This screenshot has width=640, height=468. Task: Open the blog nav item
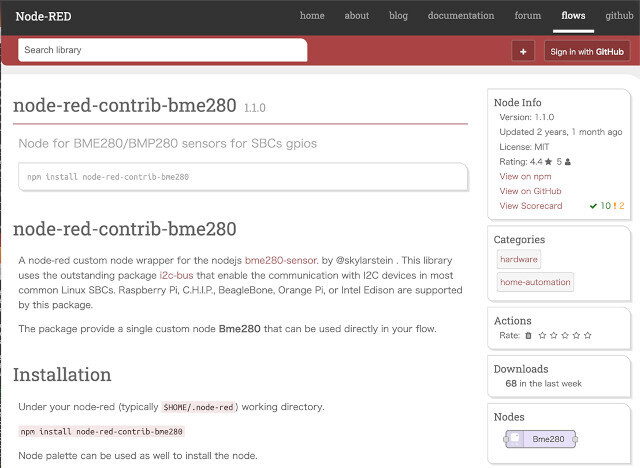398,16
